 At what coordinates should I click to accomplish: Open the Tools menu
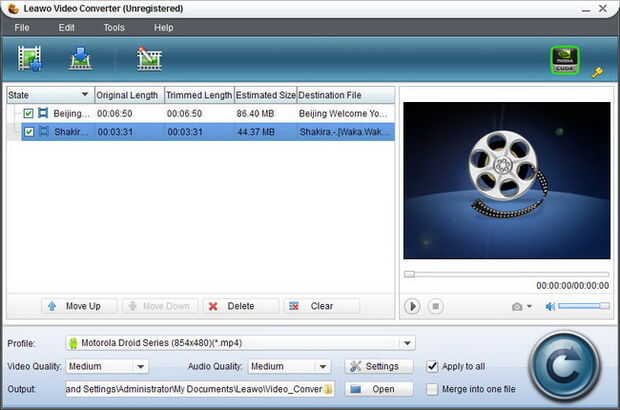(114, 28)
